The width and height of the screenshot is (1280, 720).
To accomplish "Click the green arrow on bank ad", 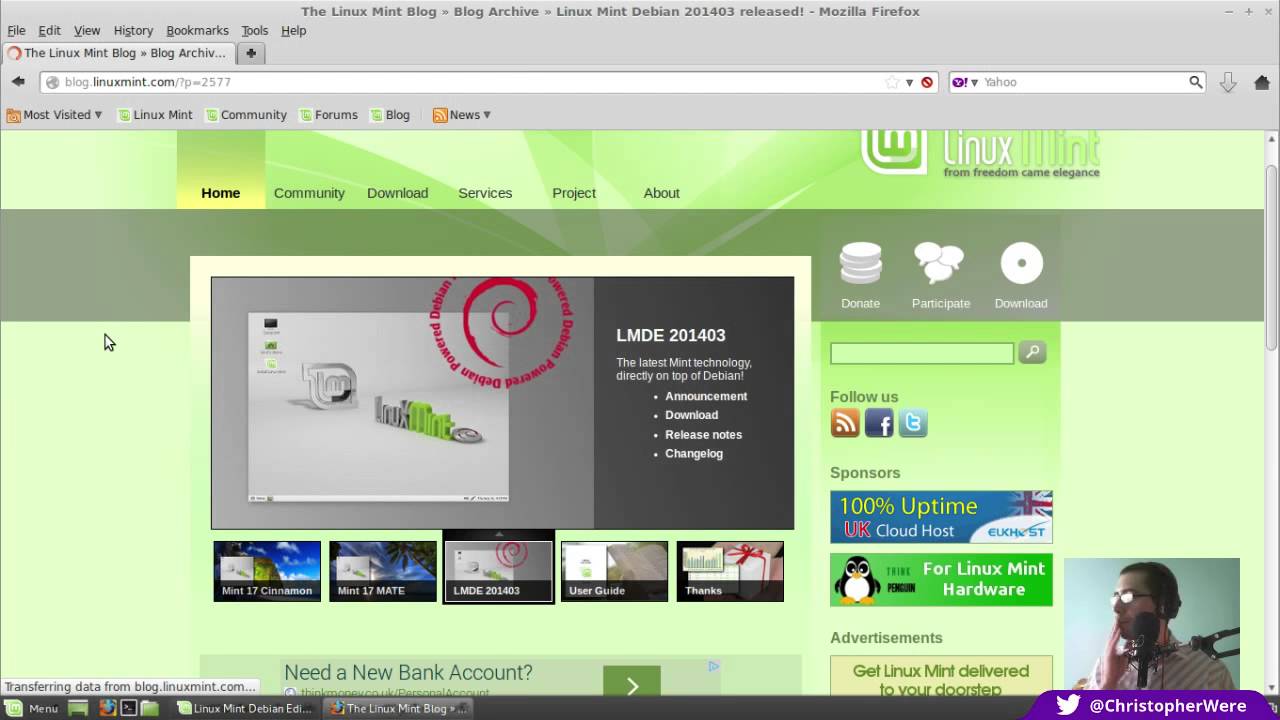I will [632, 683].
